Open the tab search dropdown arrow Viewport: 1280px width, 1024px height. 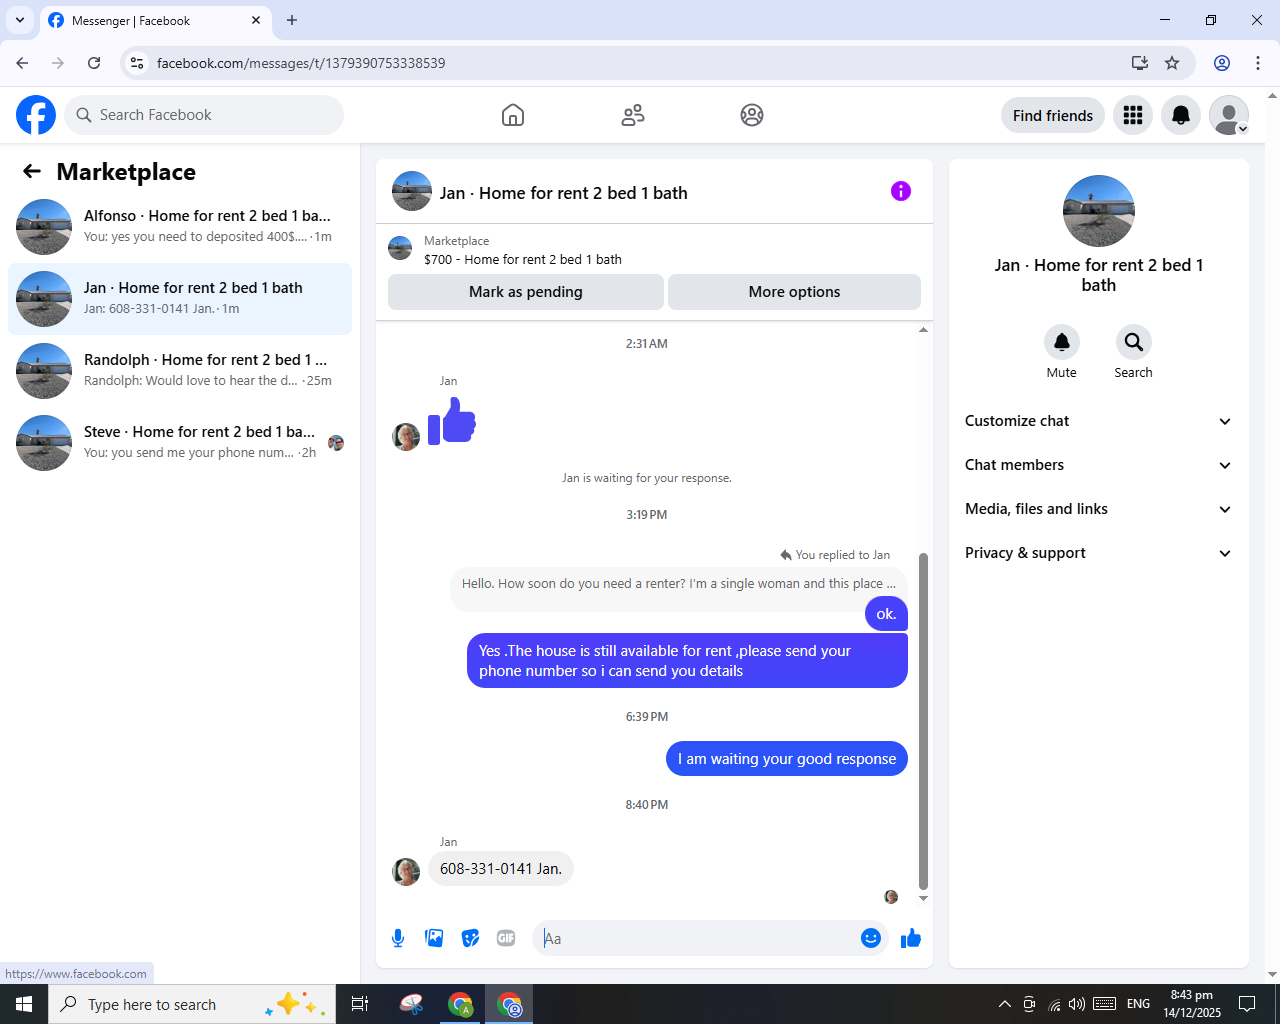(20, 20)
